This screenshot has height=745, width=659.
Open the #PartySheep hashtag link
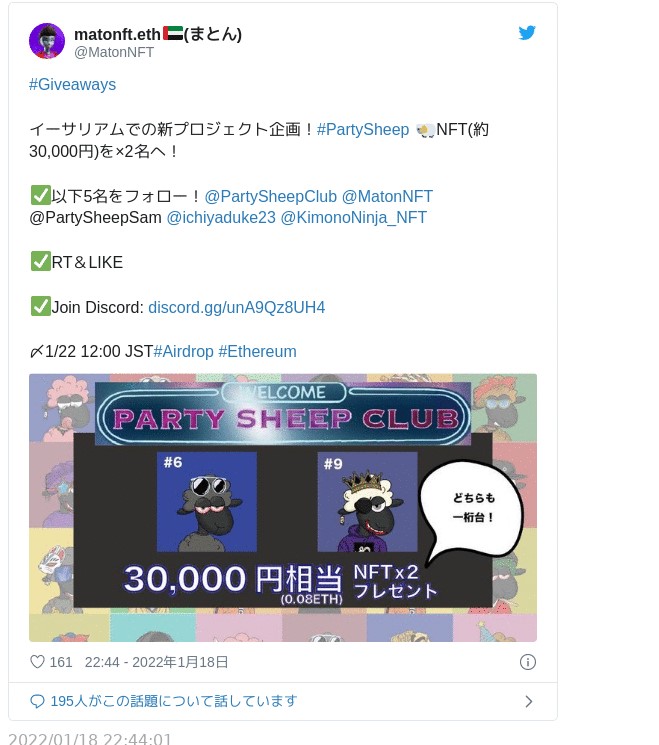point(363,129)
